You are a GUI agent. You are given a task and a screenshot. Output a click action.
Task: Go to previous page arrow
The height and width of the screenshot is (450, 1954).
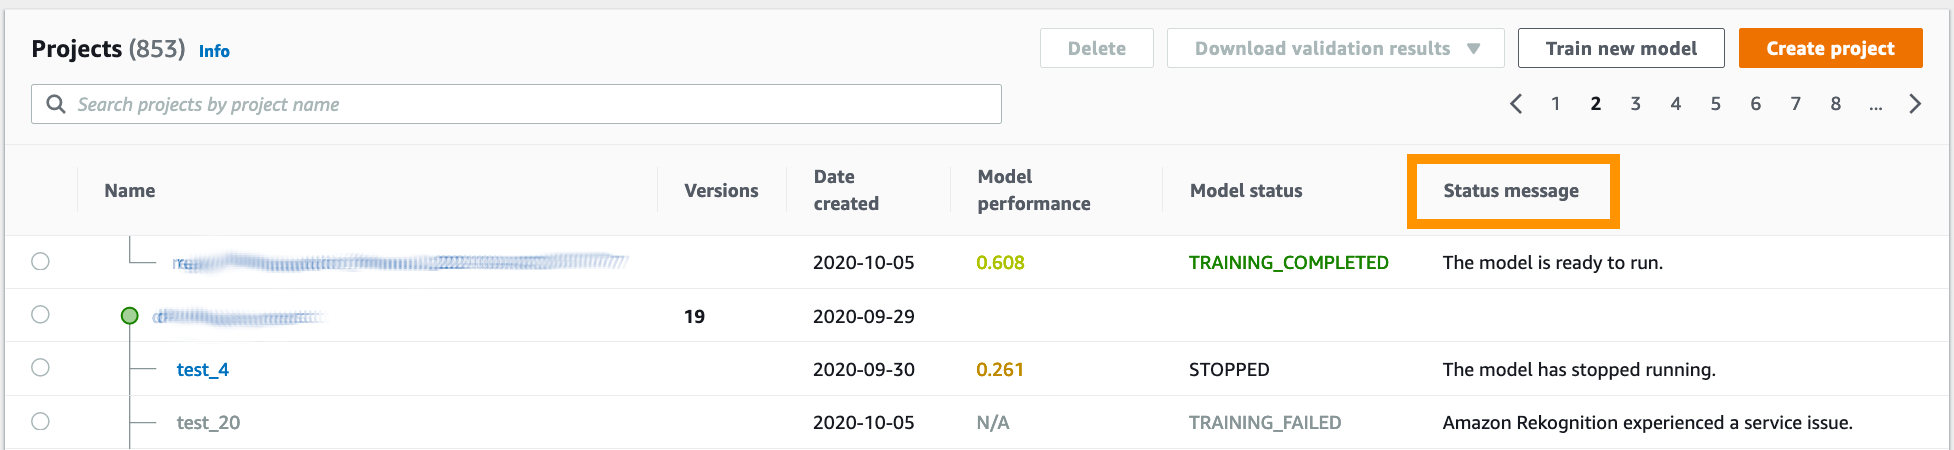(x=1516, y=104)
